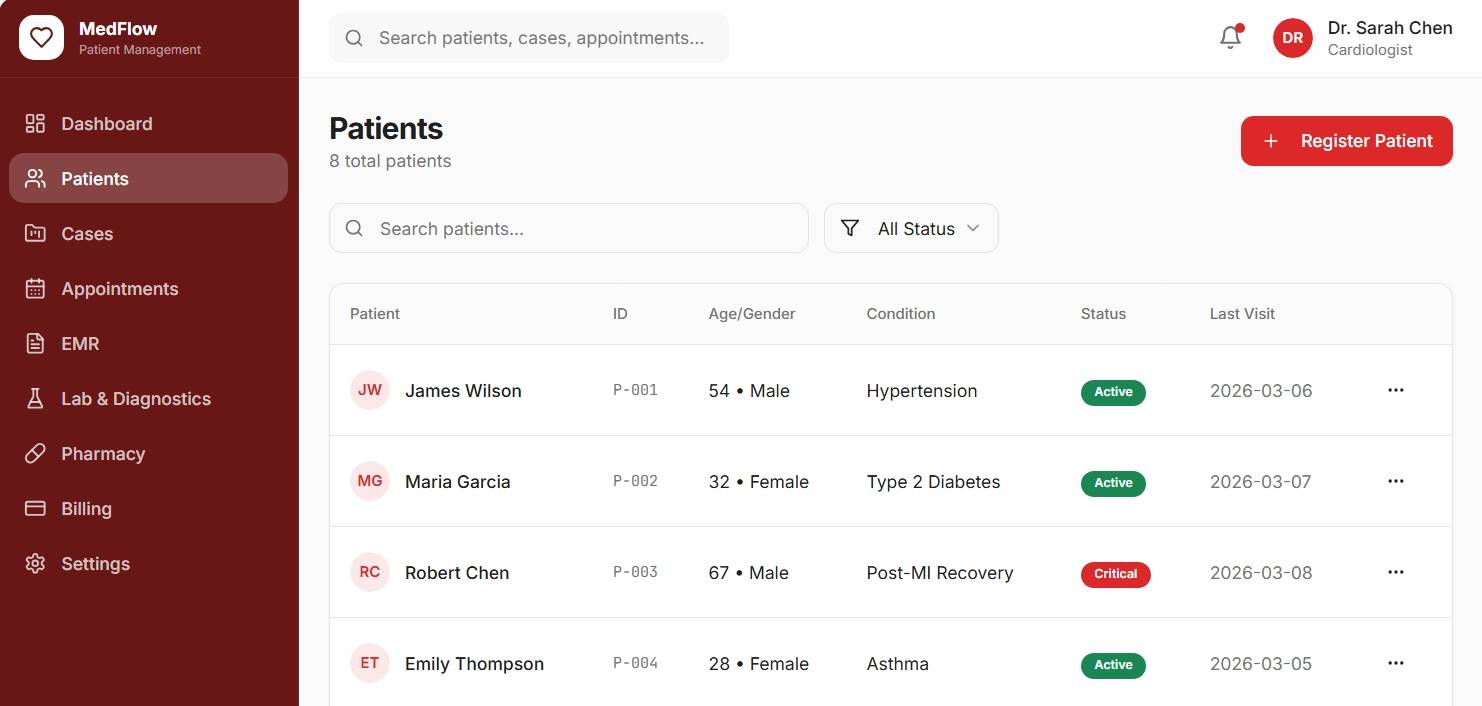Viewport: 1482px width, 706px height.
Task: Click the Settings gear icon
Action: coord(35,564)
